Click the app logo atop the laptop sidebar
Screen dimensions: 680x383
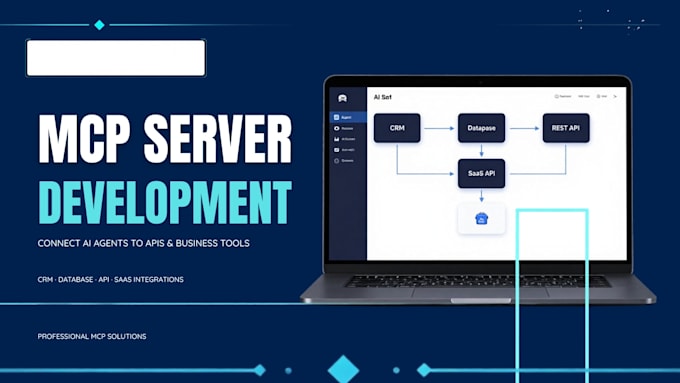pos(342,98)
